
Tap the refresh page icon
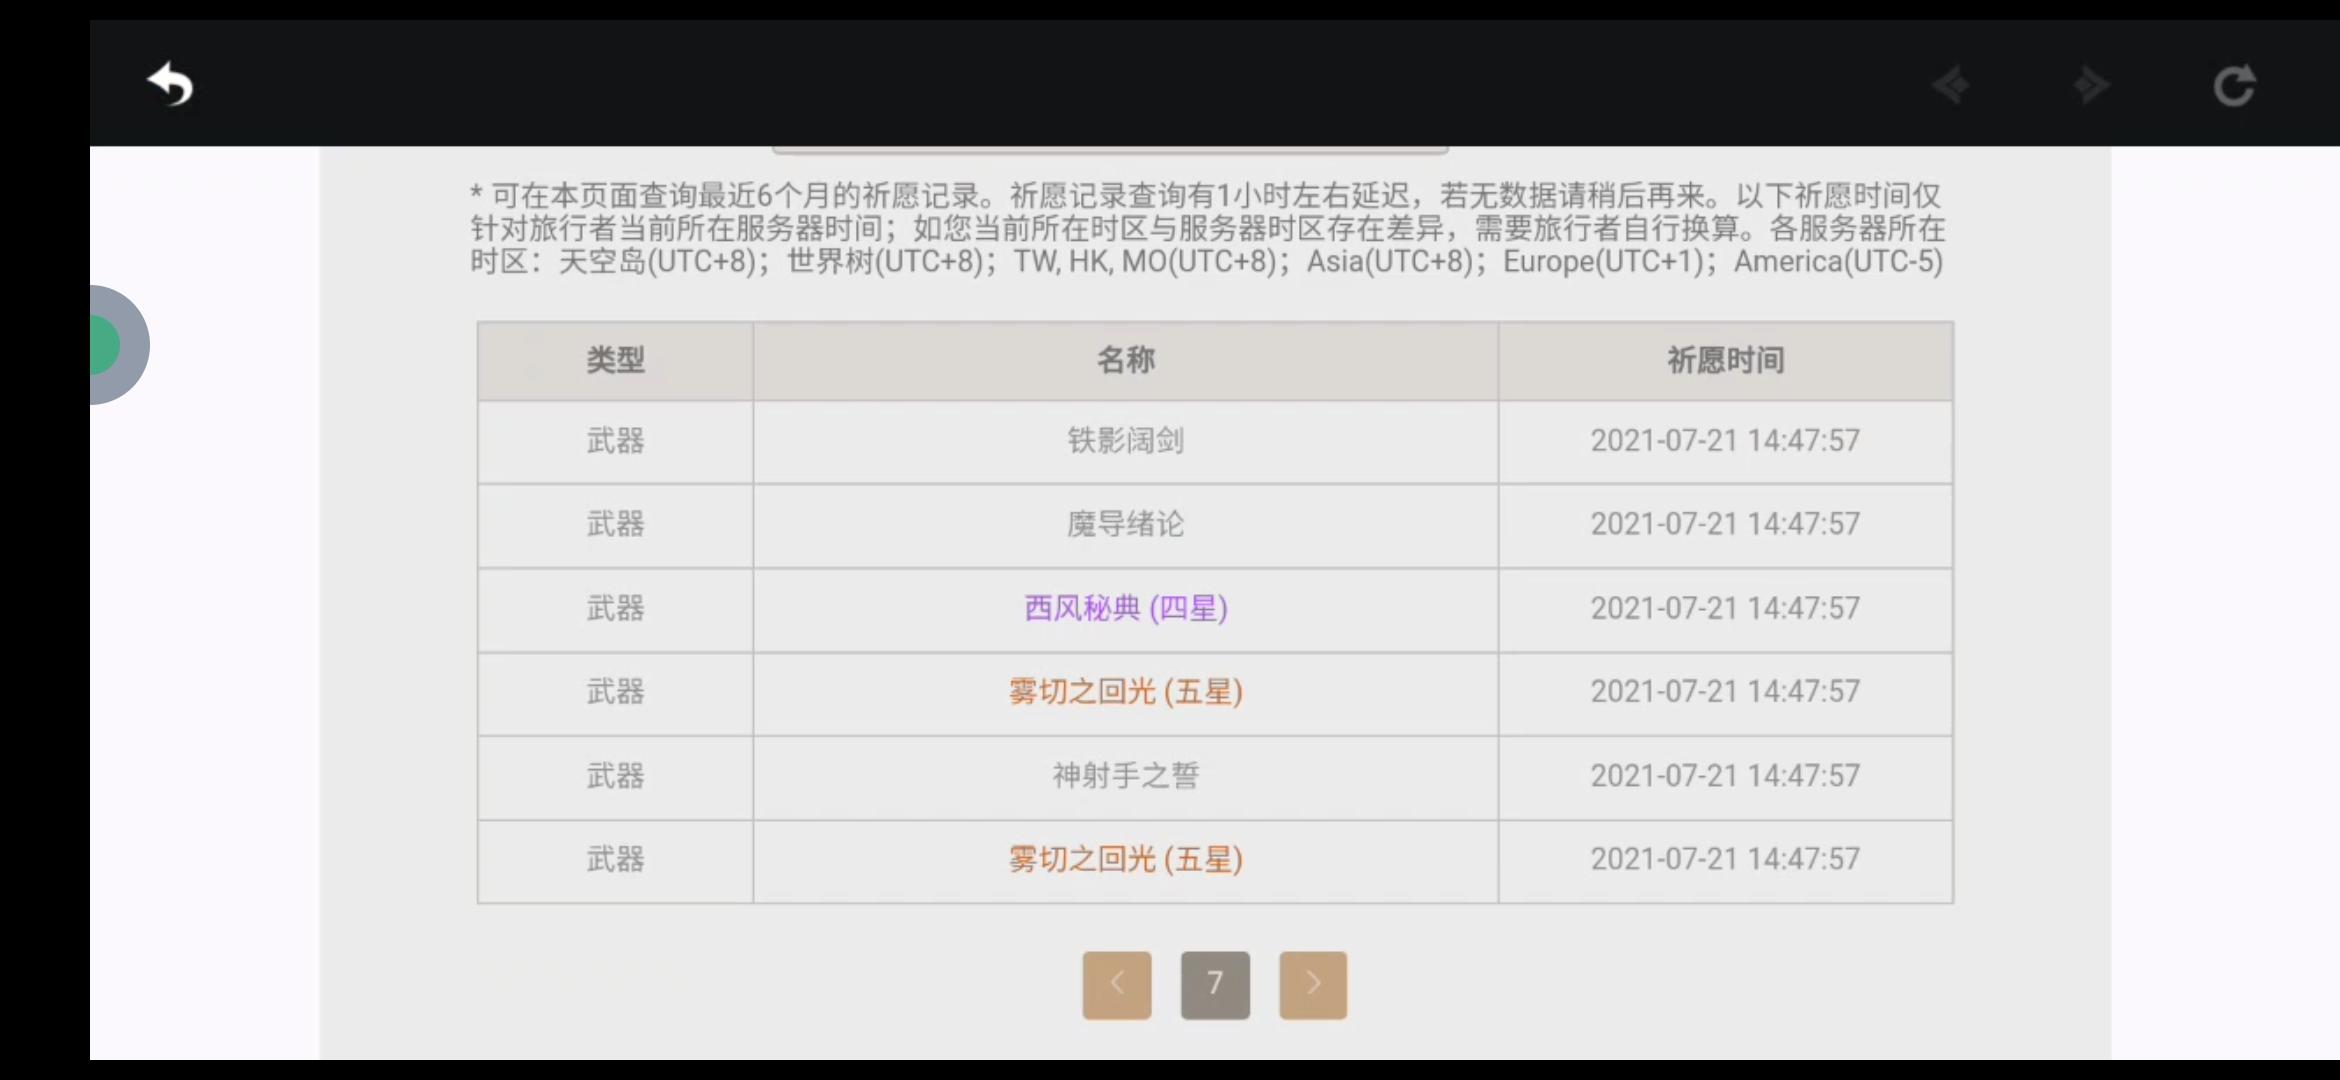pyautogui.click(x=2234, y=86)
